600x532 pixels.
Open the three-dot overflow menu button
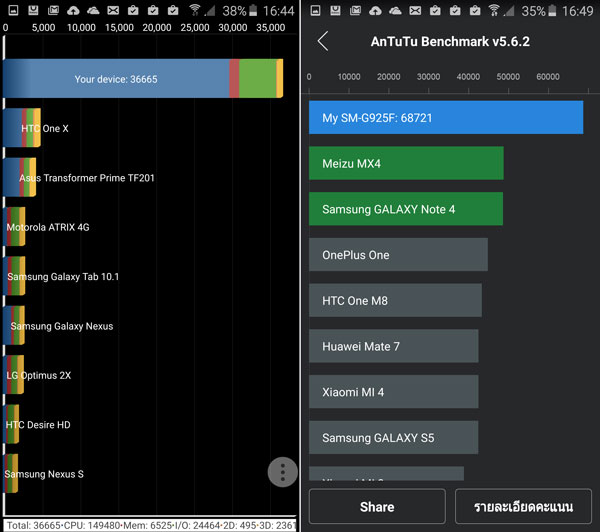click(x=283, y=472)
